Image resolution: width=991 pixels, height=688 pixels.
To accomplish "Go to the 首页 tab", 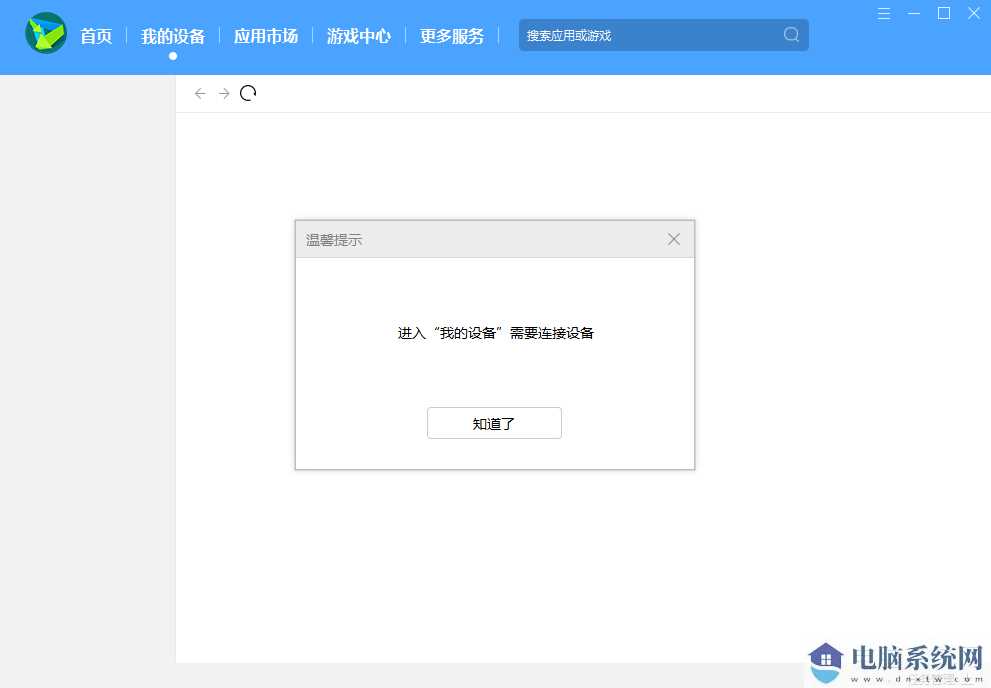I will coord(96,36).
